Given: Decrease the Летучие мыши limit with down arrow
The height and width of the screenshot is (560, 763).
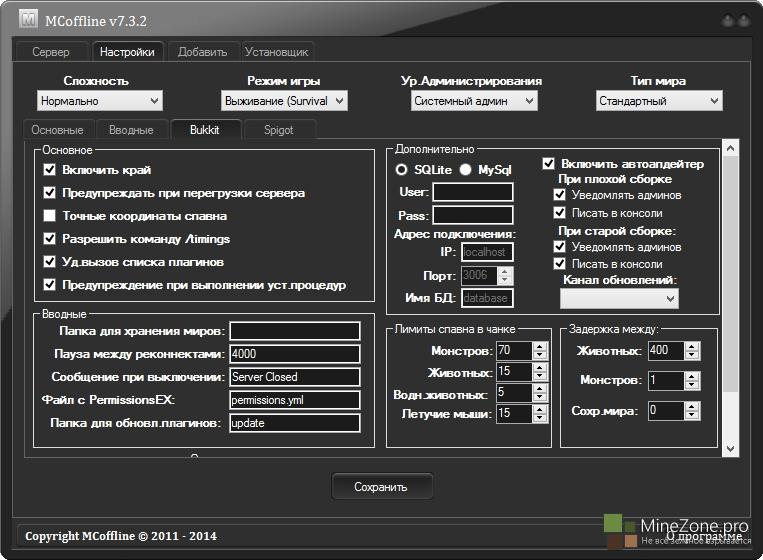Looking at the screenshot, I should [540, 418].
